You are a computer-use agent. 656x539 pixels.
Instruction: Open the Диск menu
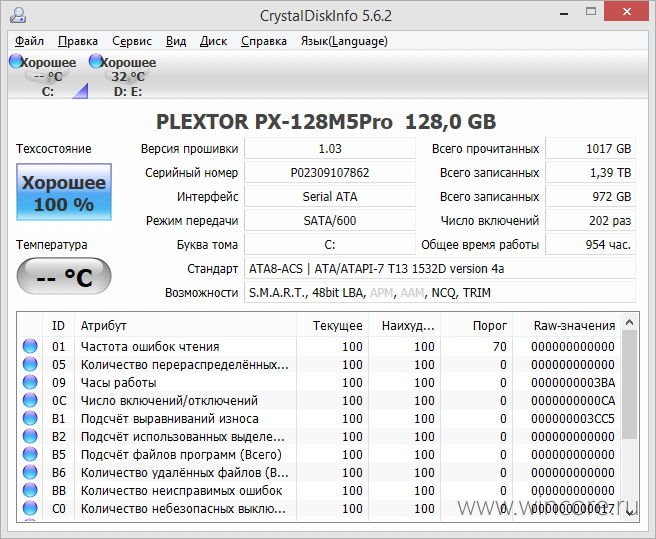click(x=213, y=41)
